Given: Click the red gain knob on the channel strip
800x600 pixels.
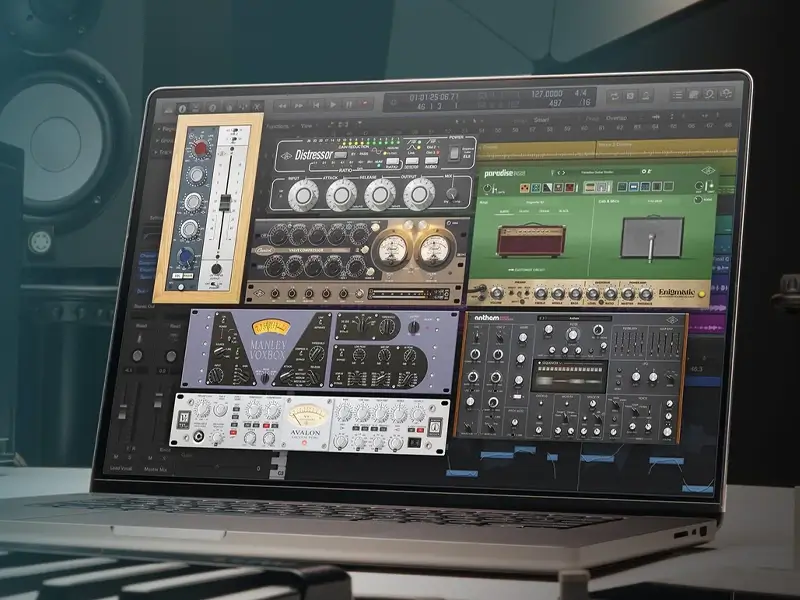Looking at the screenshot, I should 199,148.
